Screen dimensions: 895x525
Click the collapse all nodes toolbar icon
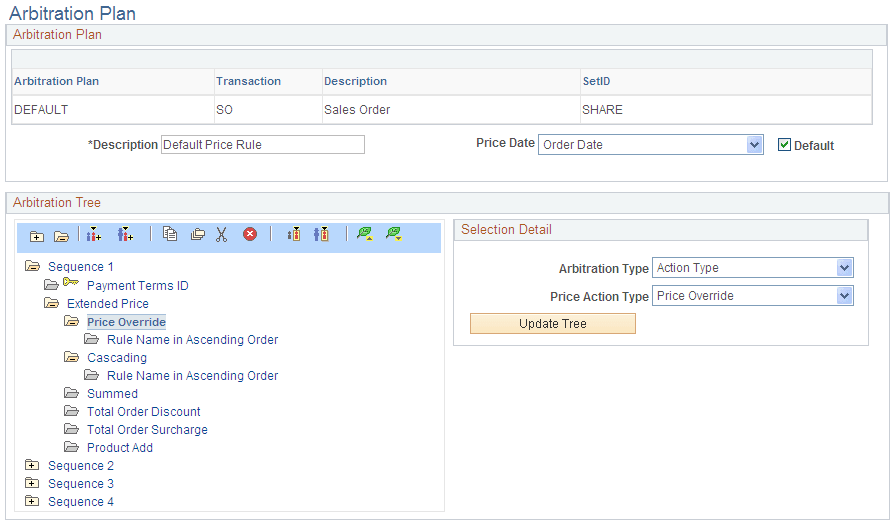[61, 236]
